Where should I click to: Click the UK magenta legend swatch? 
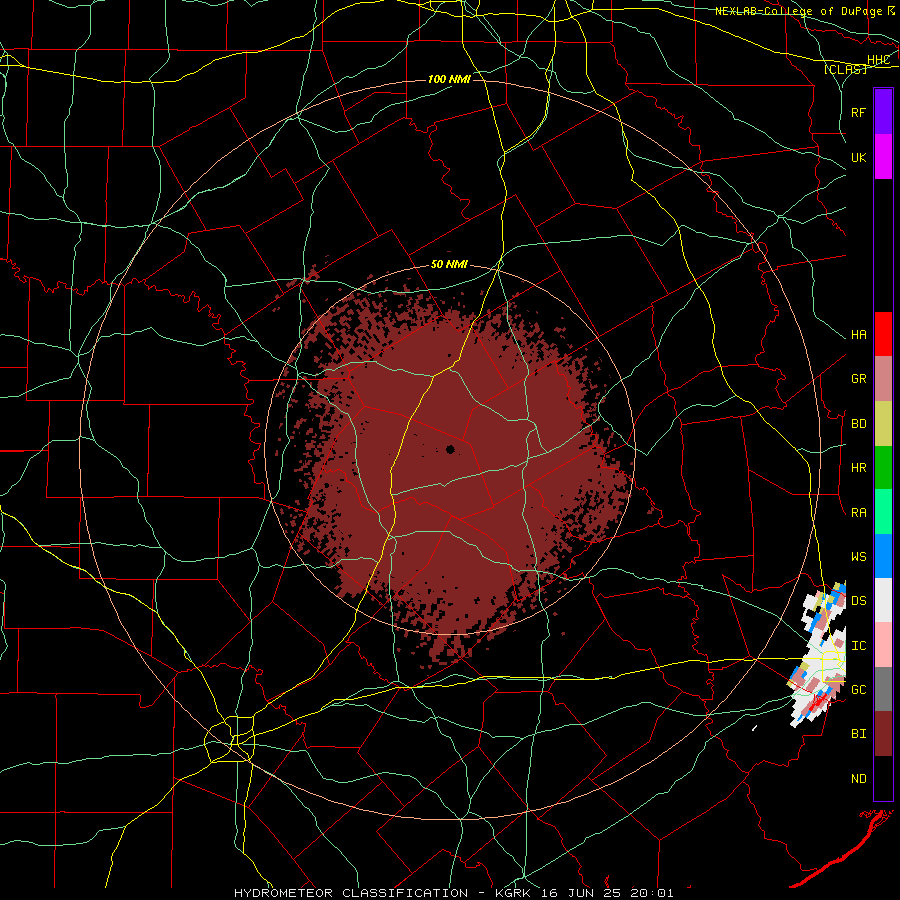click(x=883, y=157)
